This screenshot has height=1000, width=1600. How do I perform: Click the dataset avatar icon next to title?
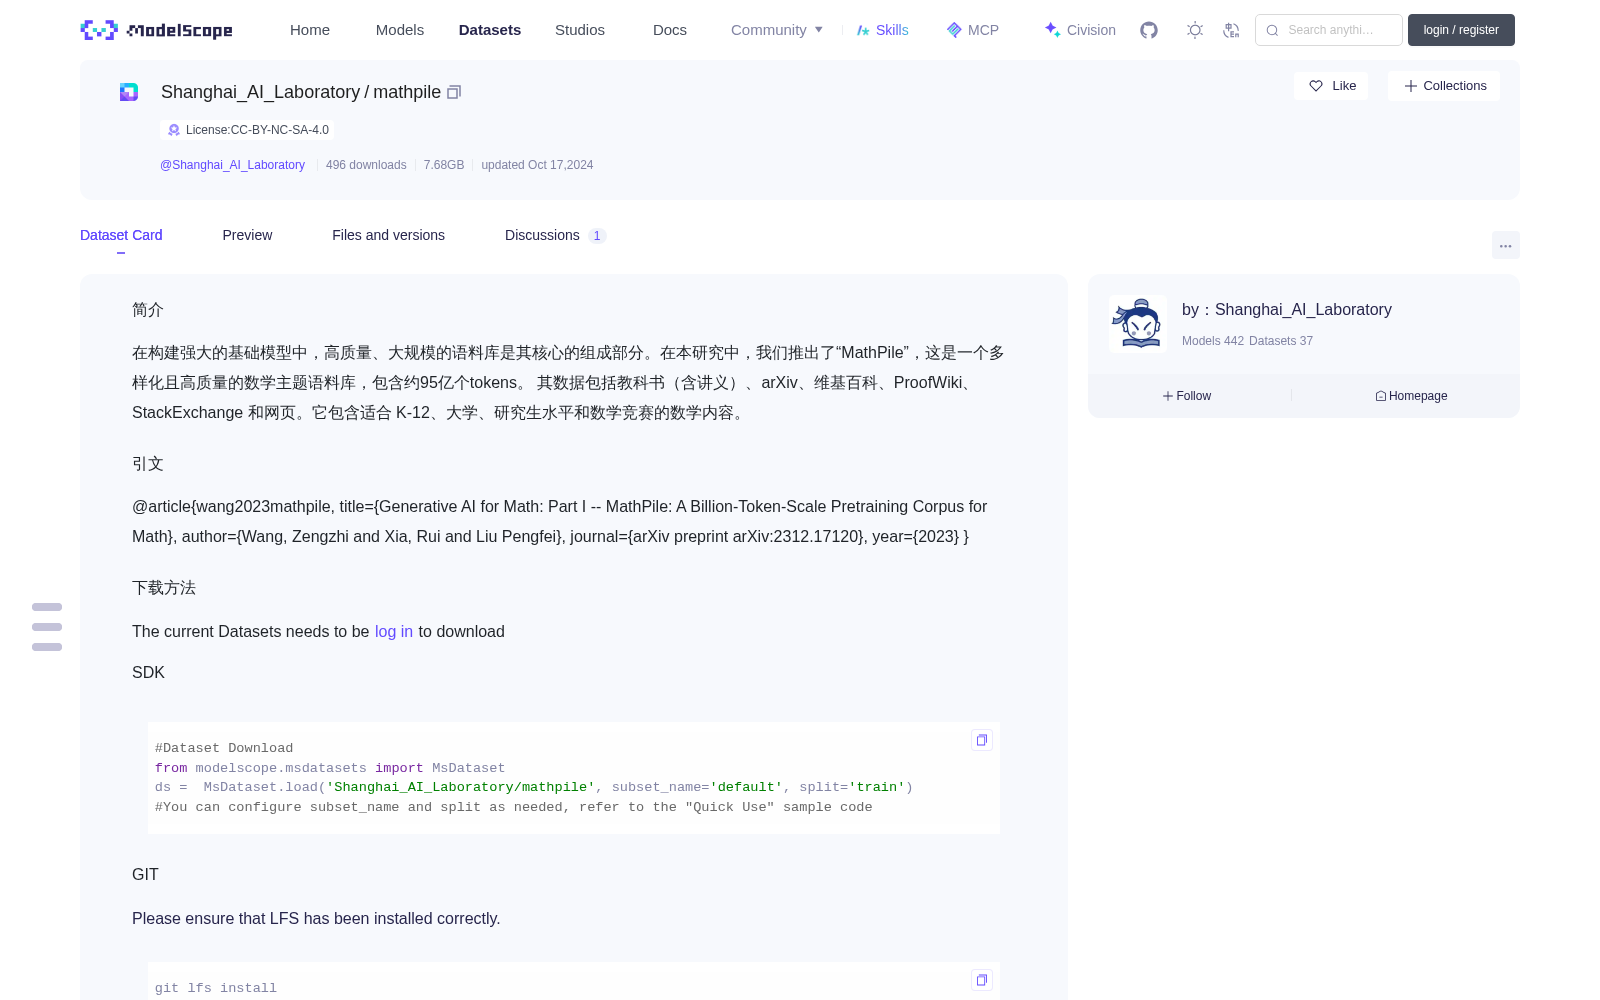pyautogui.click(x=129, y=92)
